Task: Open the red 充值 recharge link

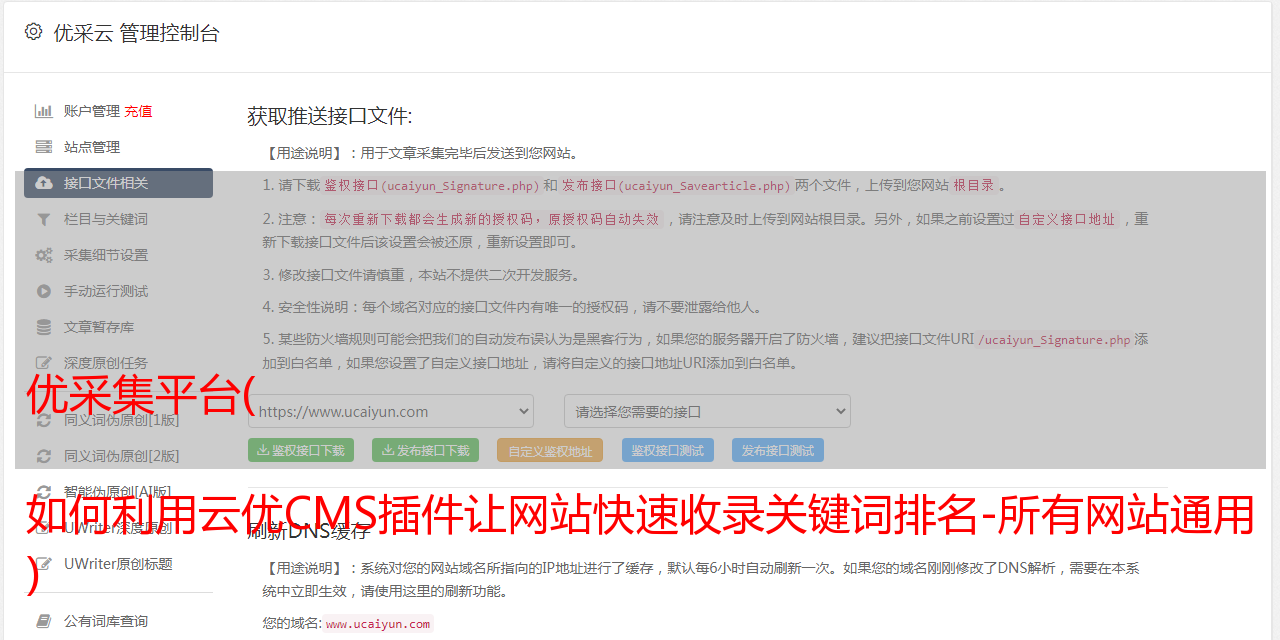Action: (x=138, y=111)
